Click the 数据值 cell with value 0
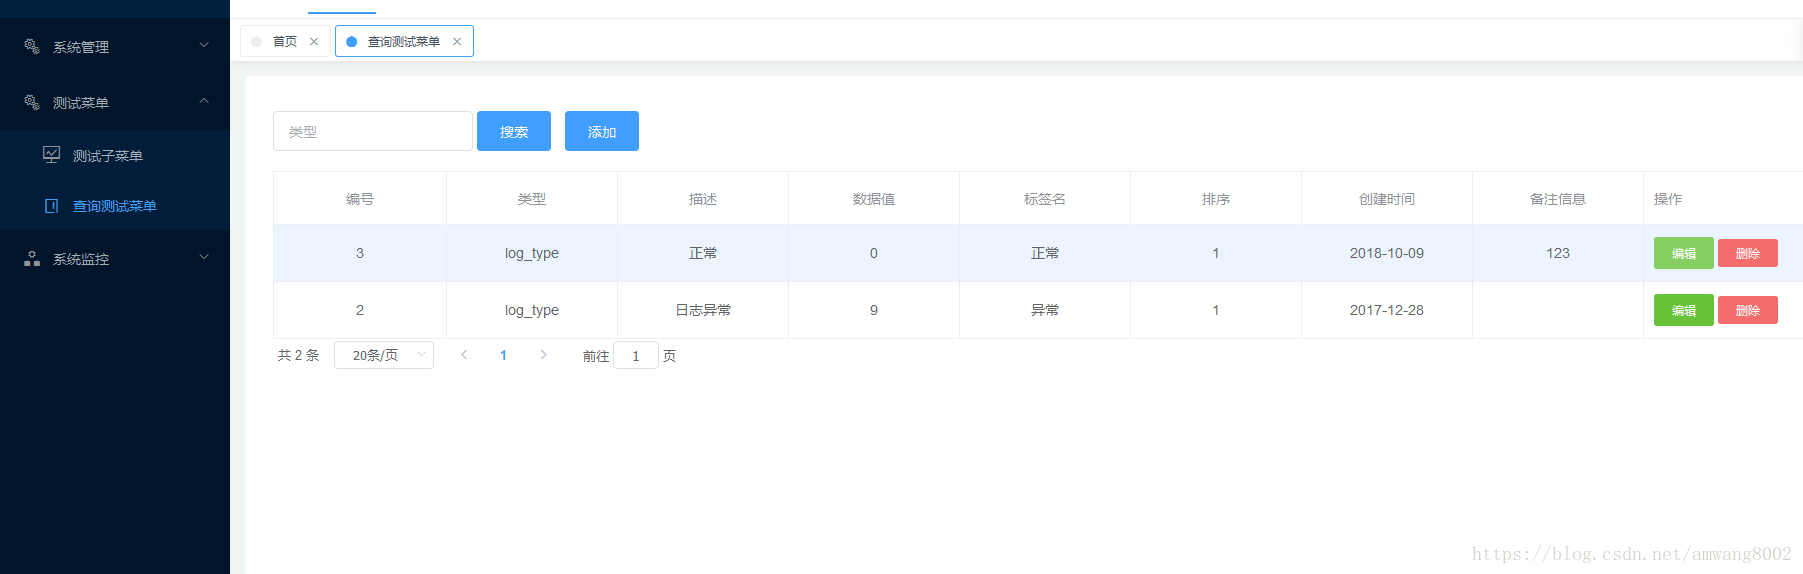 874,253
